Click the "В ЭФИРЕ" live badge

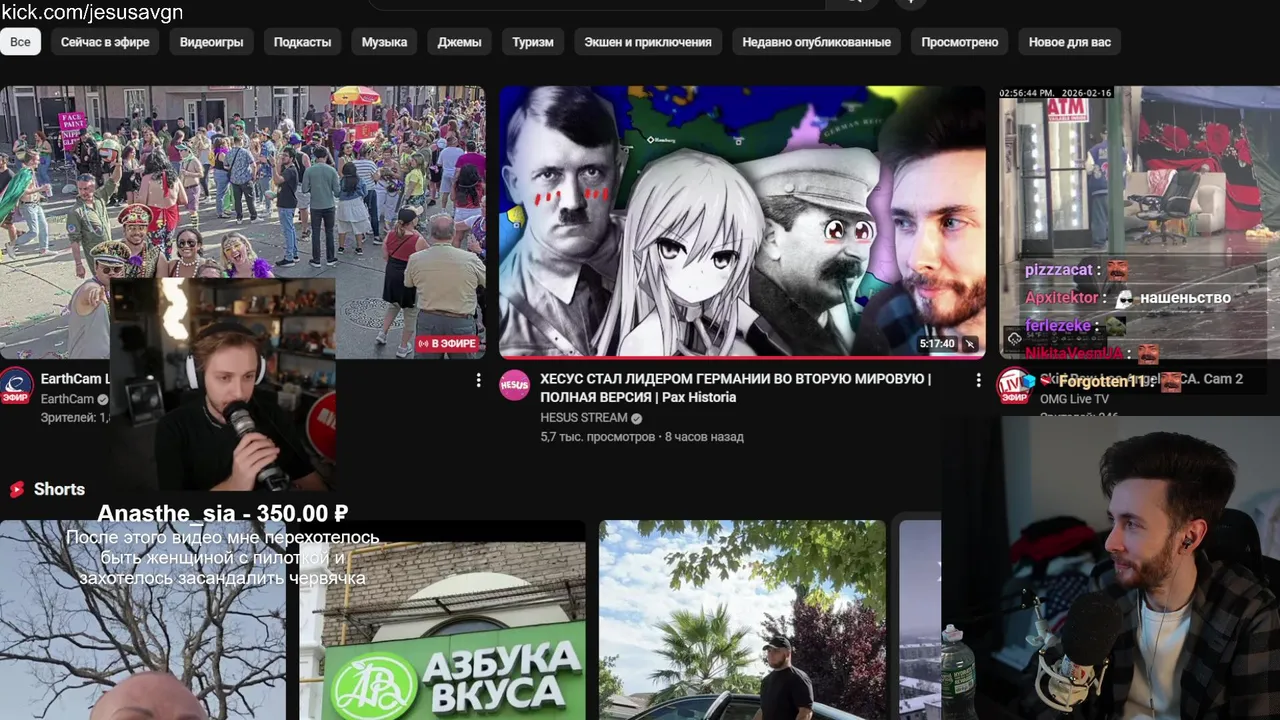[x=446, y=344]
